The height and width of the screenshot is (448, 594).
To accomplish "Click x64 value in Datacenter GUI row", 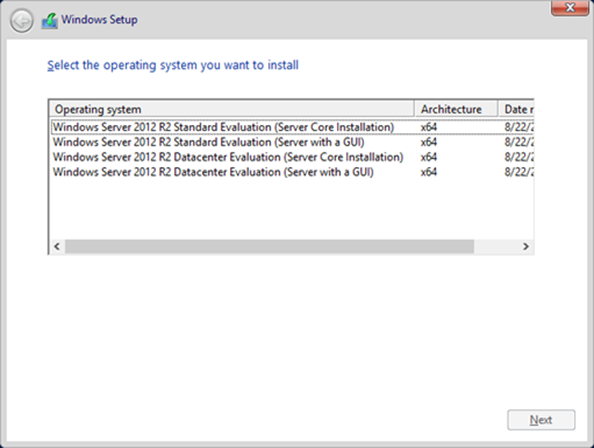I will (x=428, y=172).
